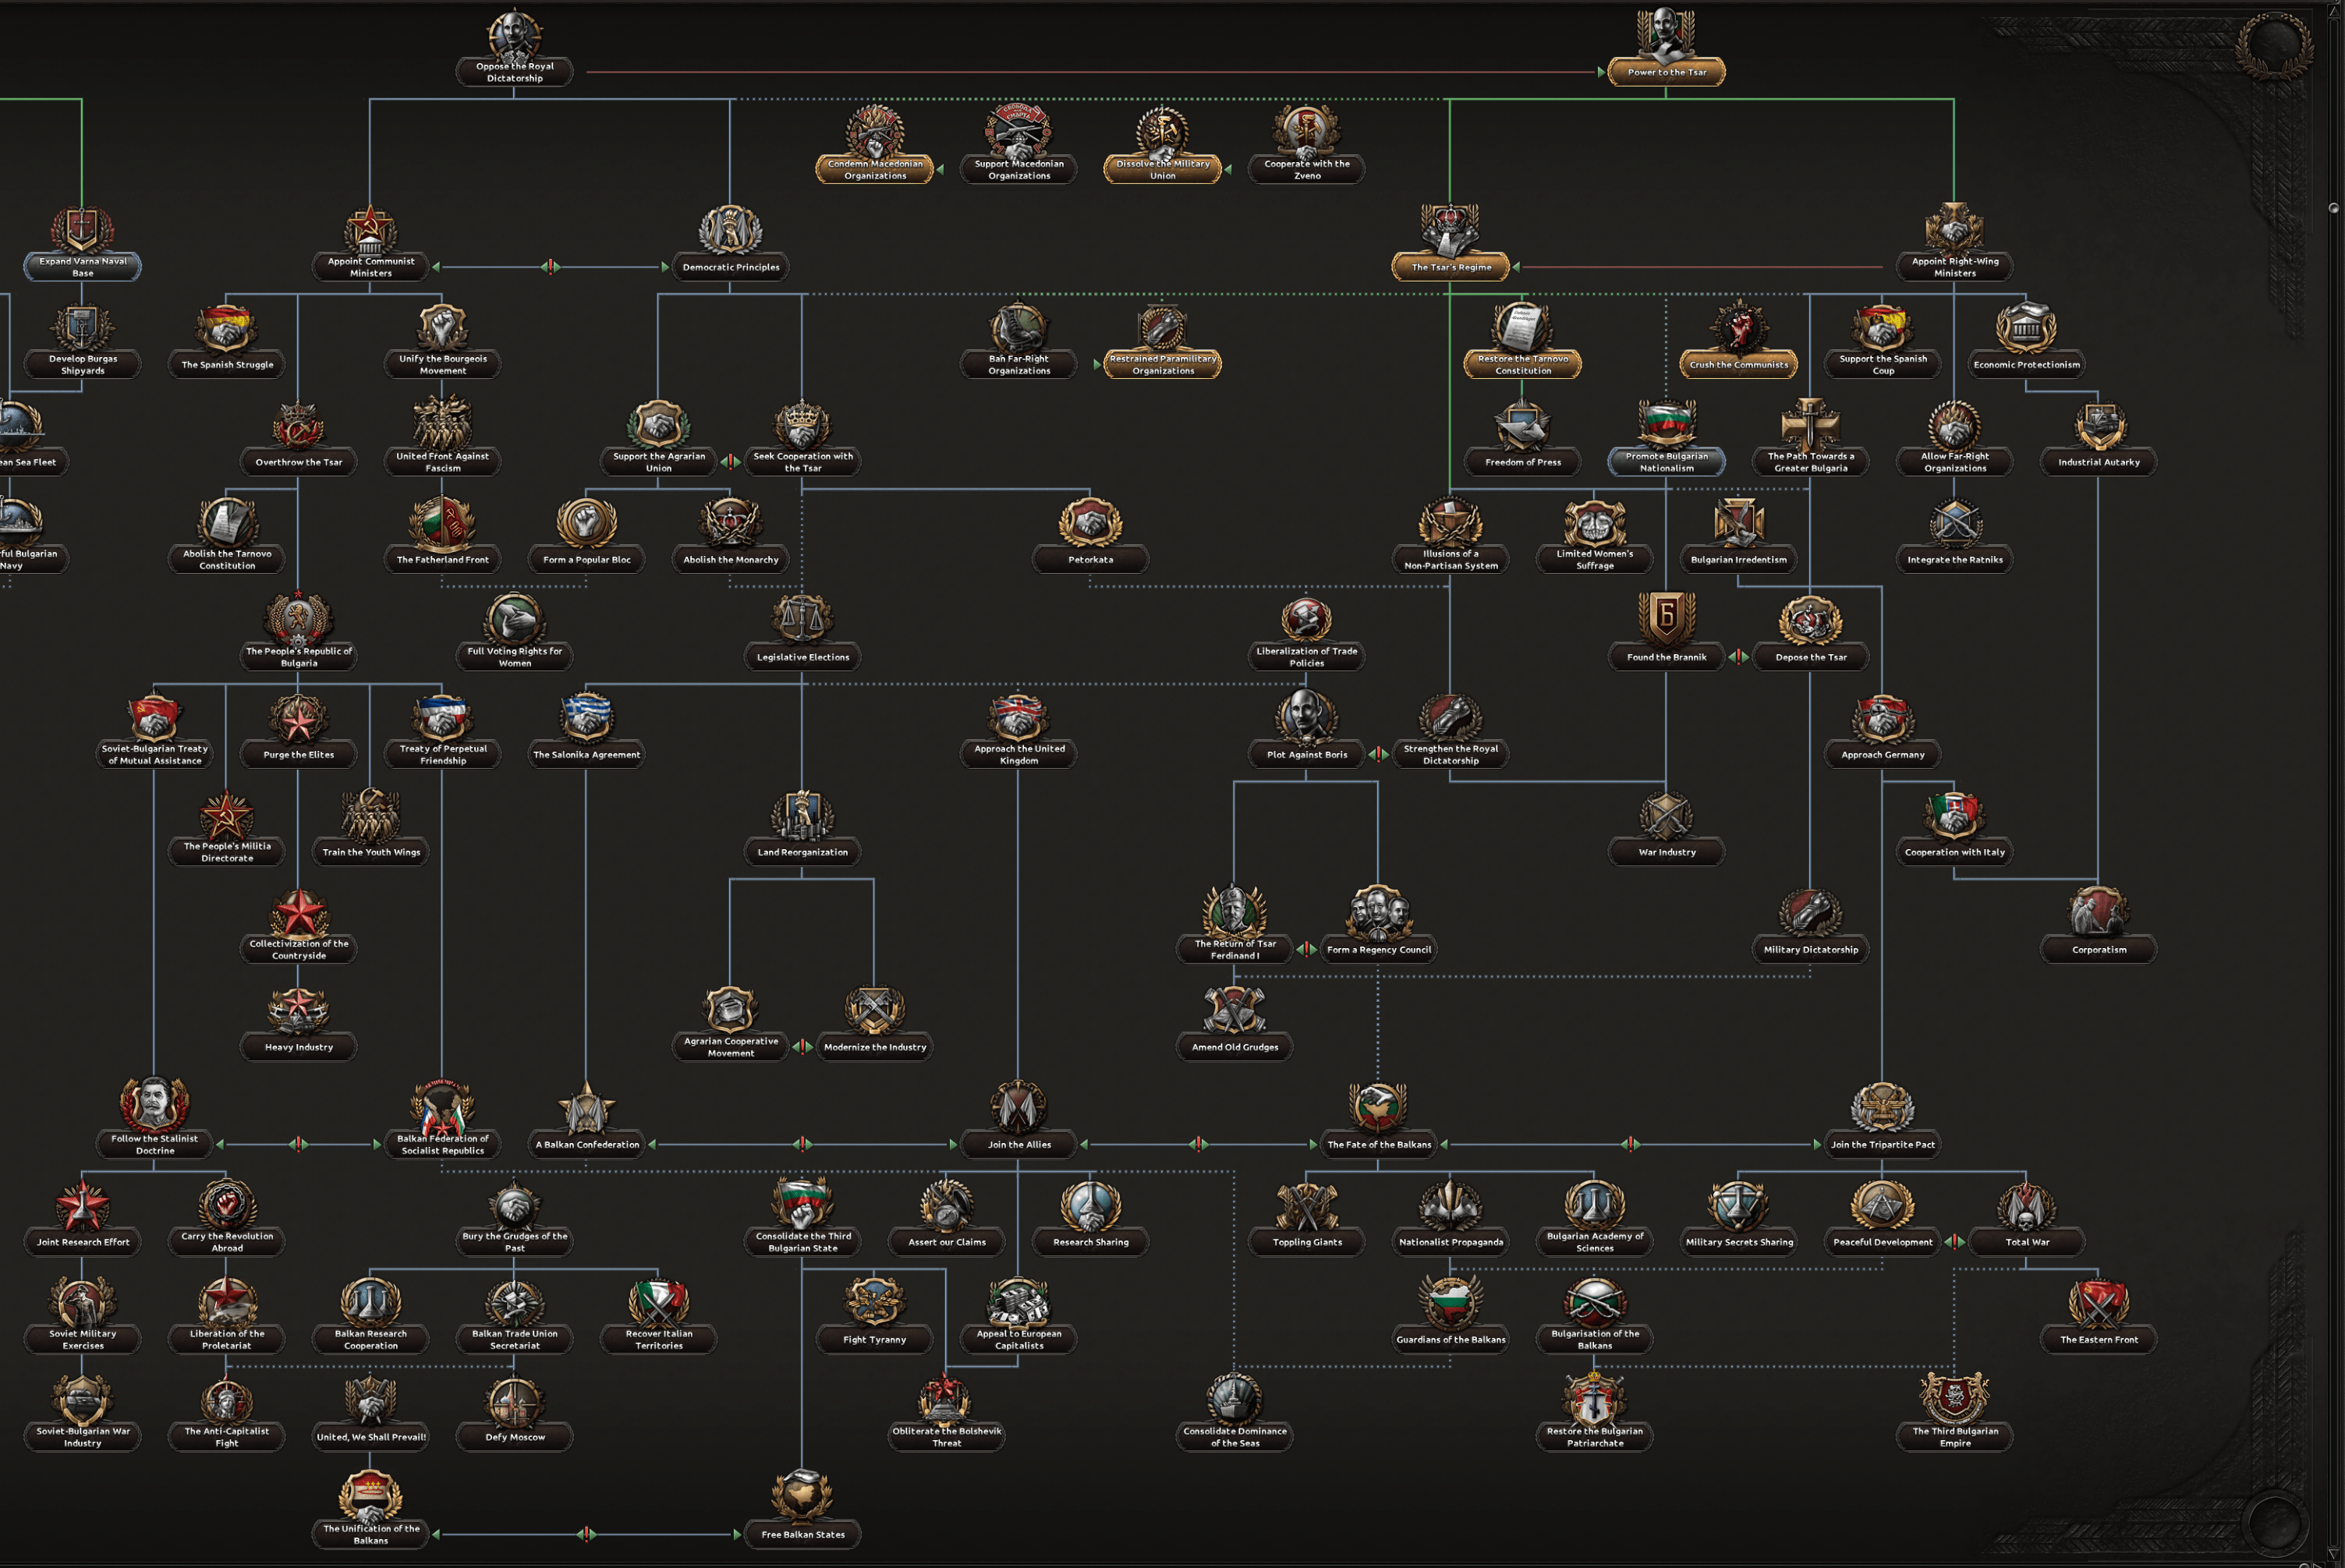This screenshot has width=2345, height=1568.
Task: Click The Salonika Agreement flag icon
Action: click(x=586, y=717)
